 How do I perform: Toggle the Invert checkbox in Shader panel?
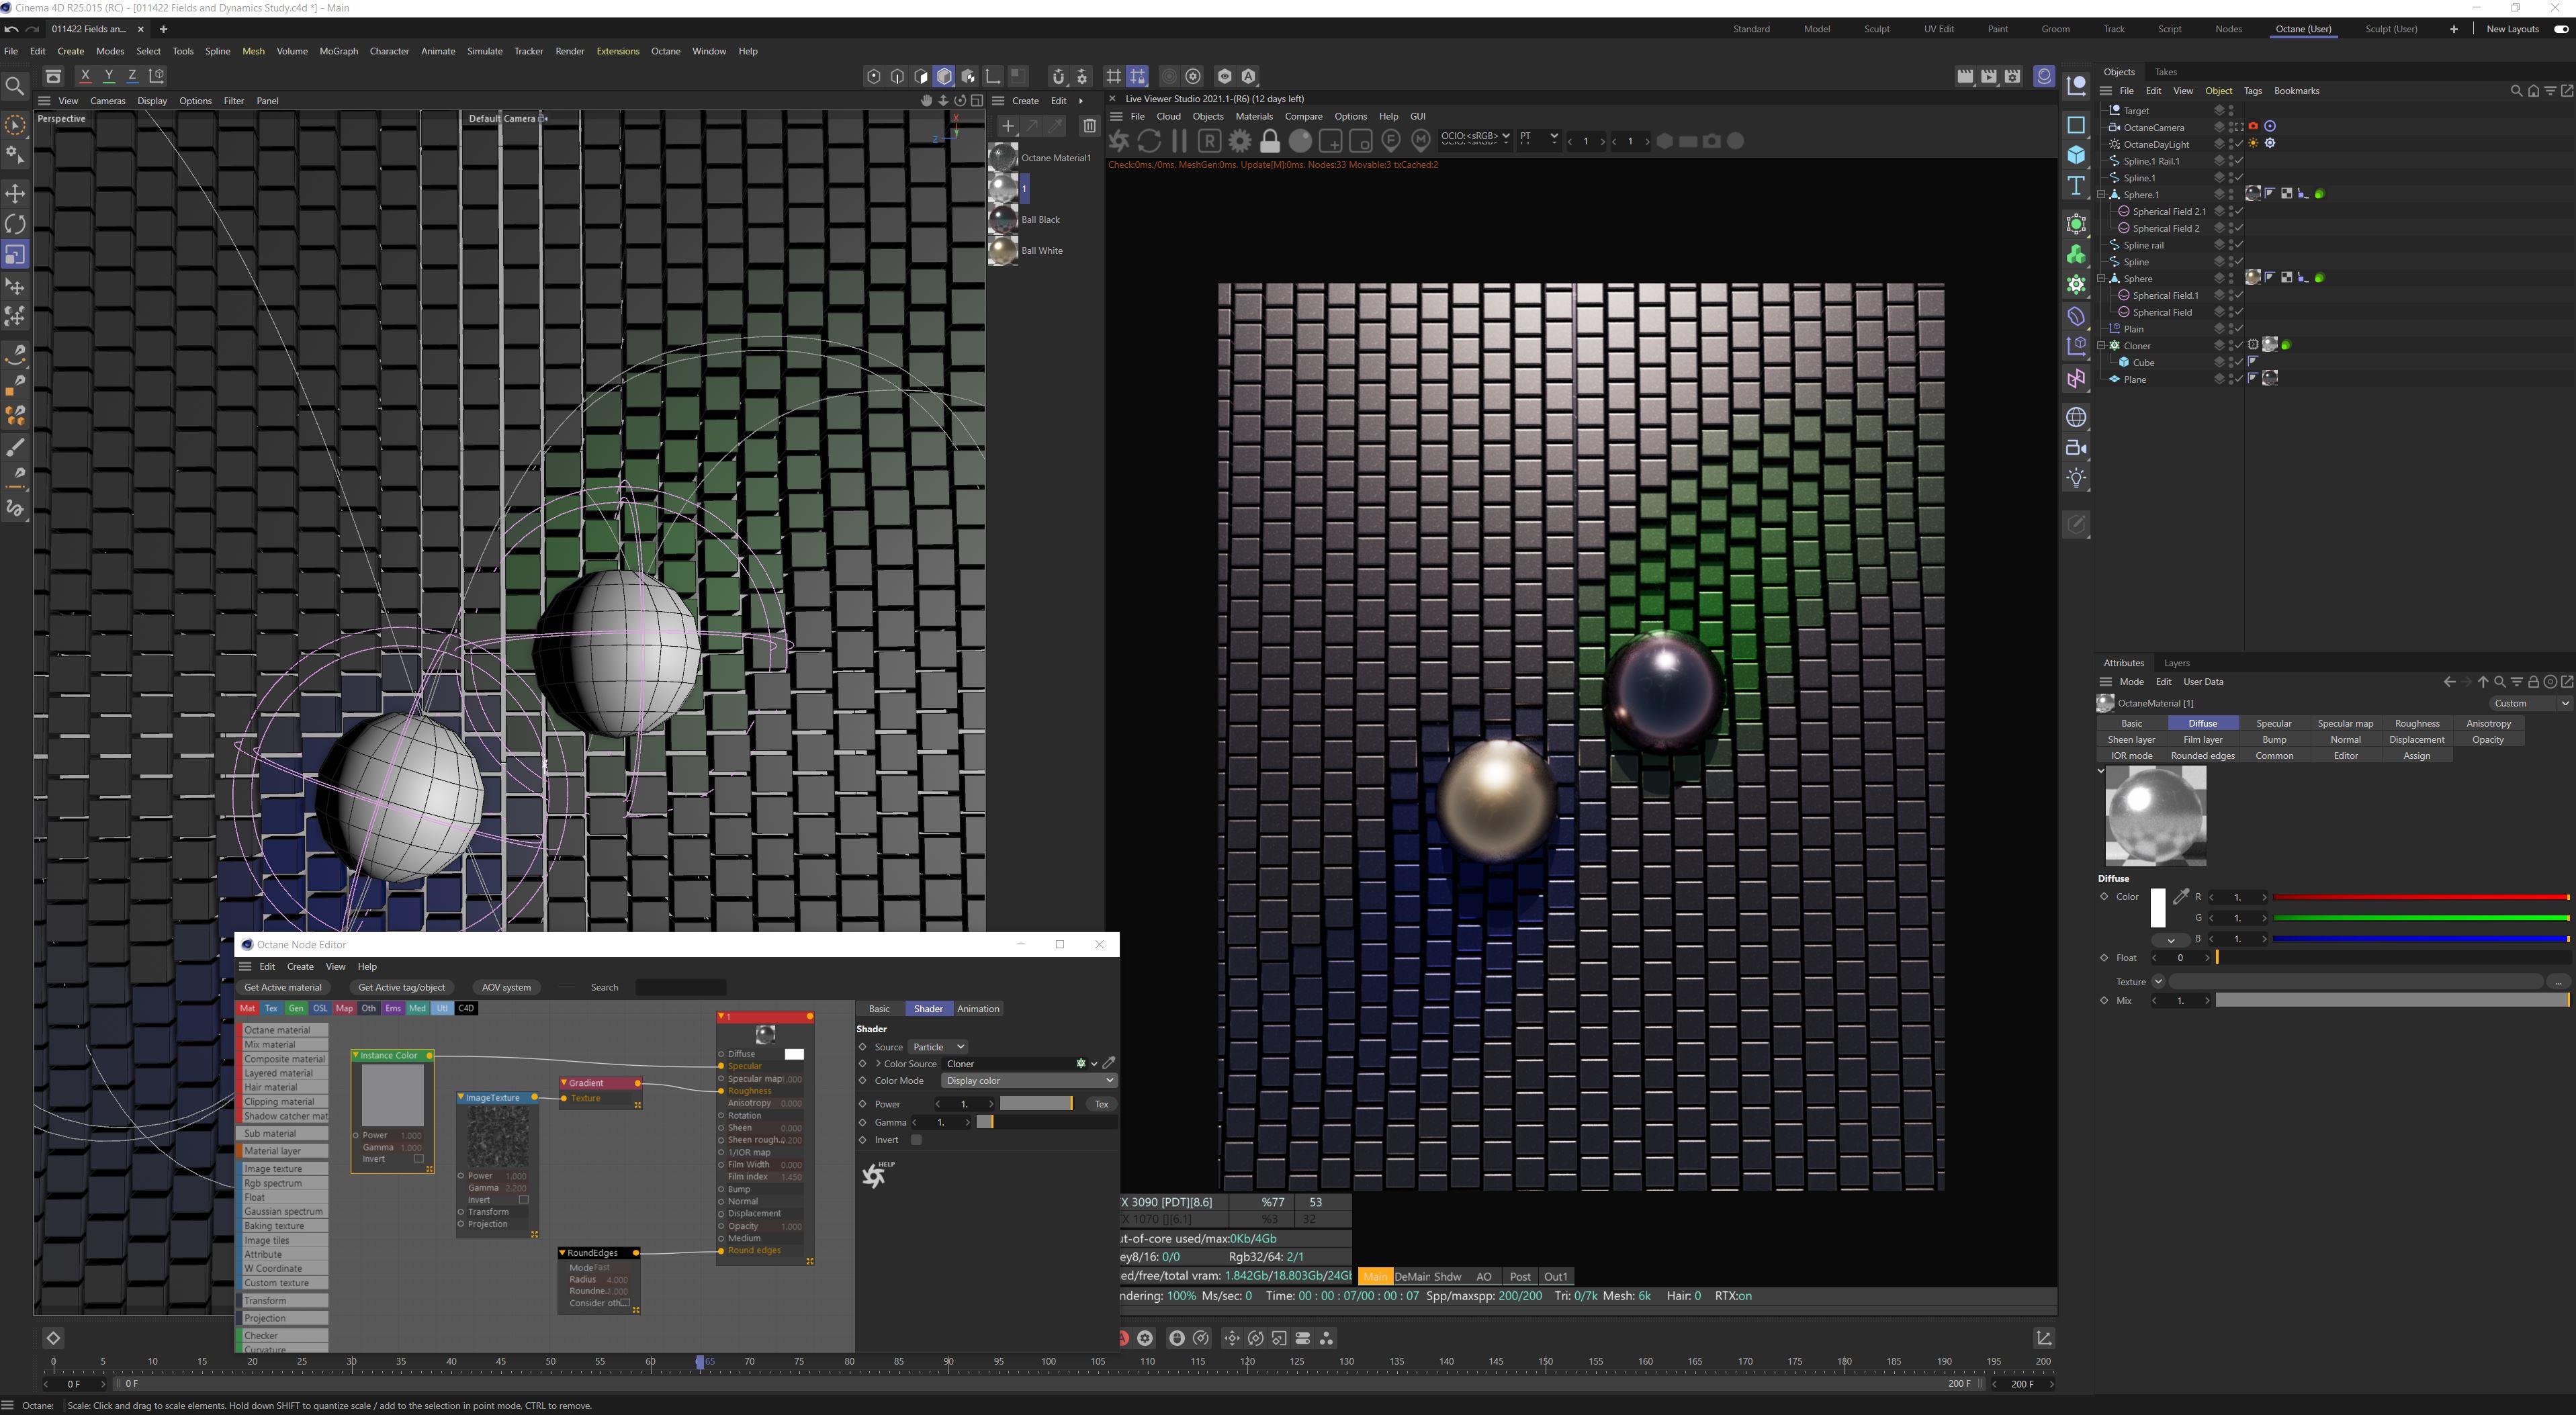pos(916,1140)
